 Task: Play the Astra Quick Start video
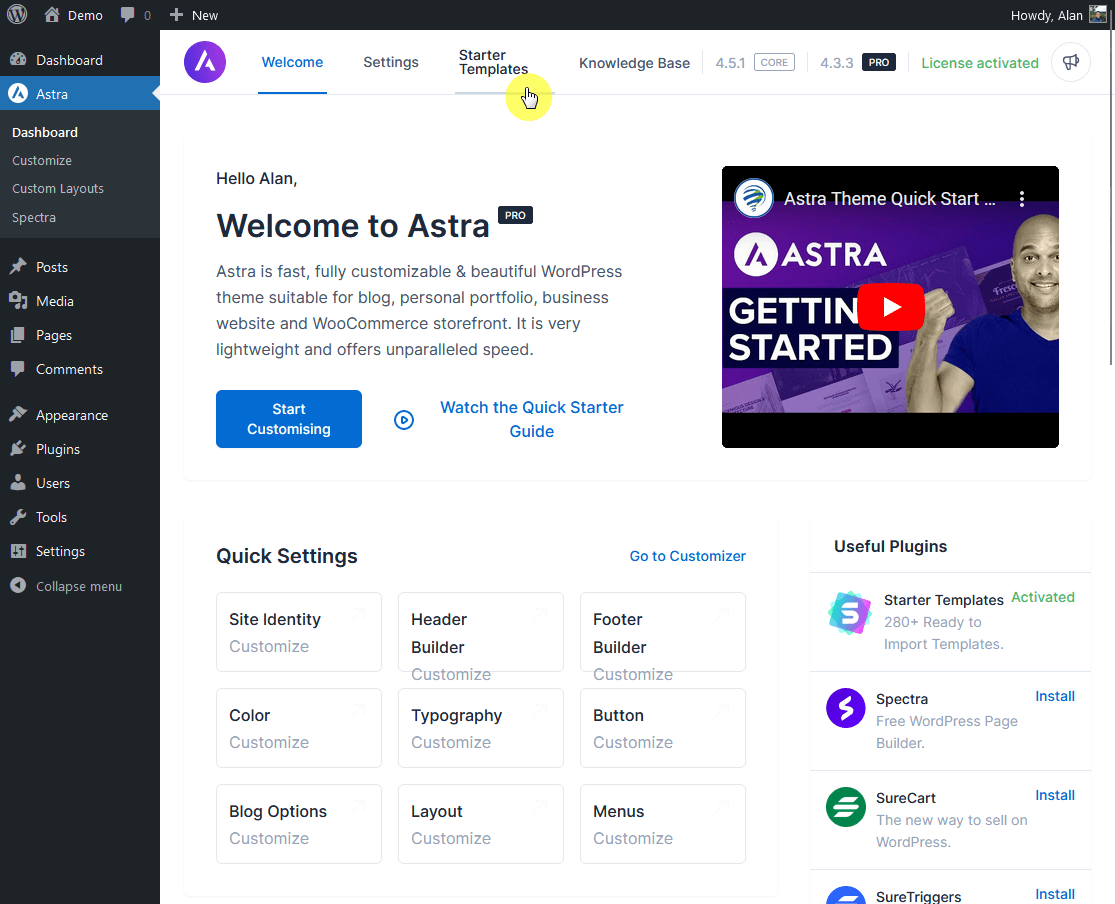[x=890, y=307]
